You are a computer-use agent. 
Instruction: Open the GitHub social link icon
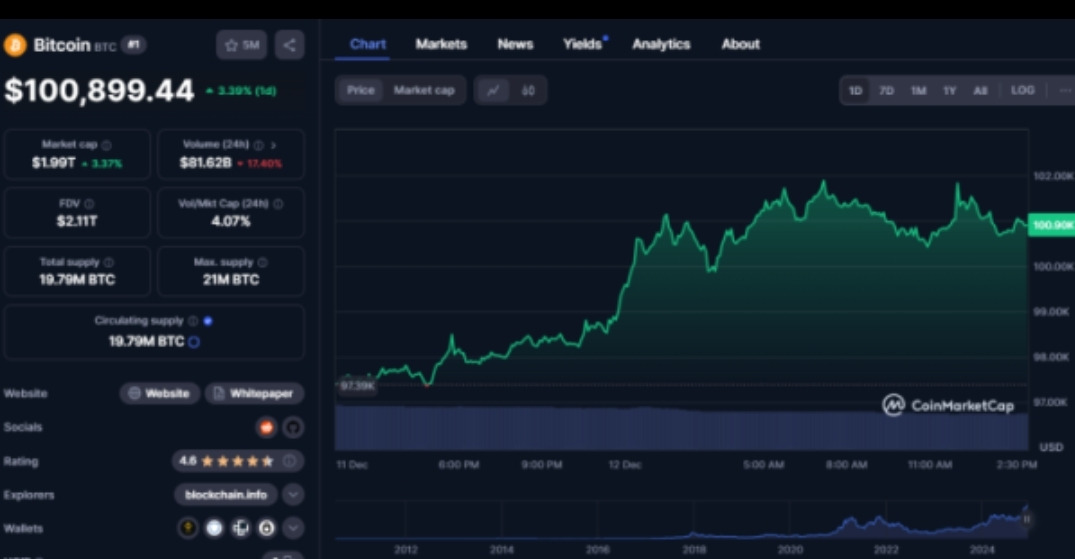click(x=293, y=427)
